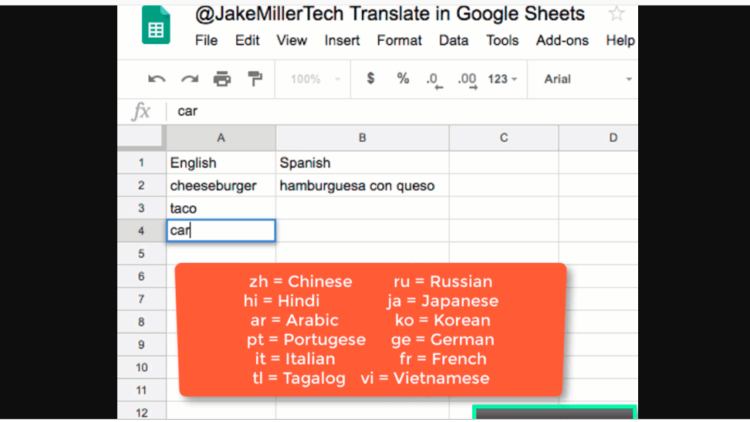750x422 pixels.
Task: Open the Format menu
Action: pyautogui.click(x=399, y=41)
